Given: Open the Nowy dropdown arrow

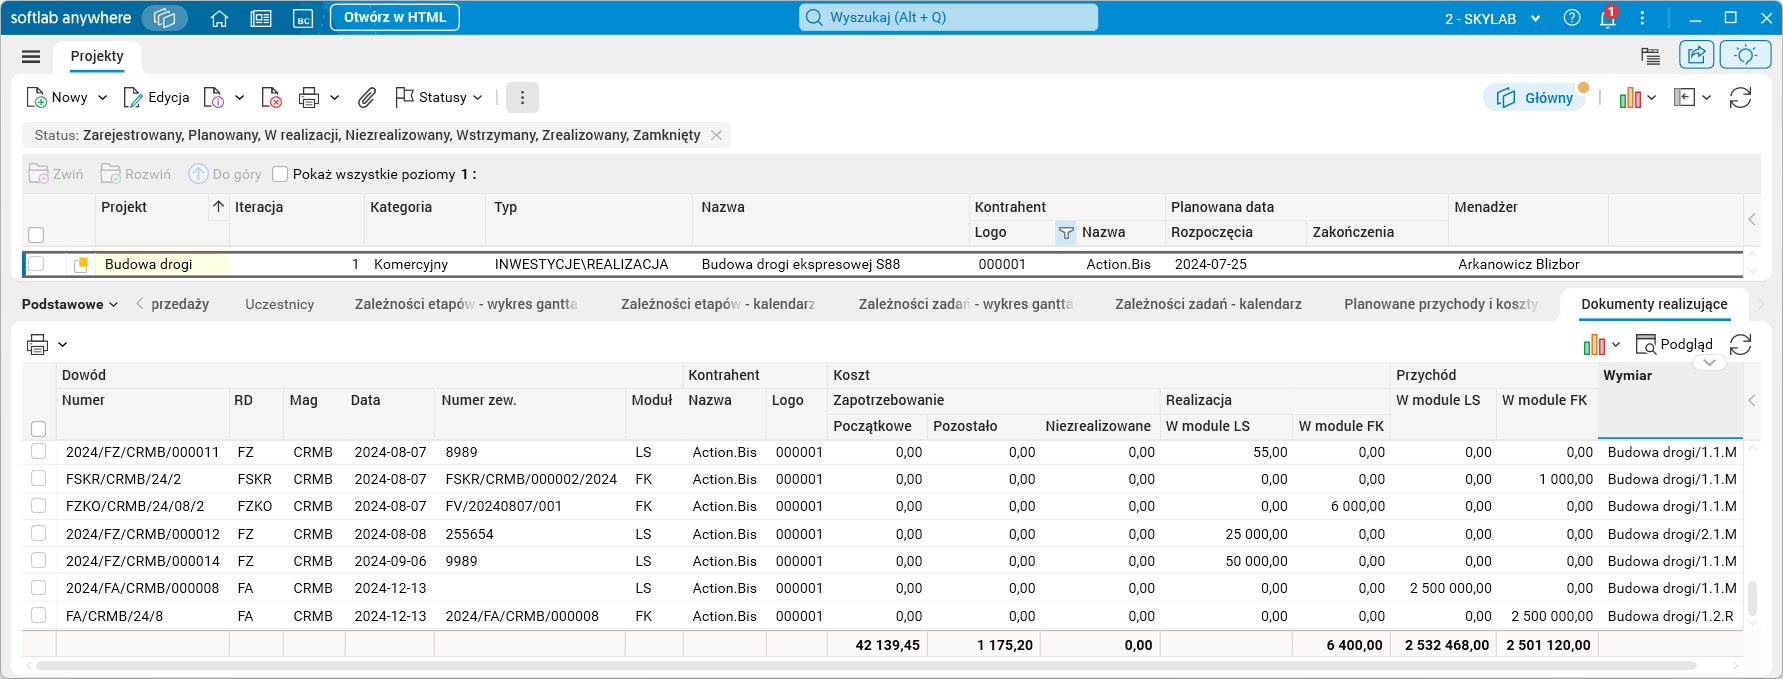Looking at the screenshot, I should coord(102,97).
